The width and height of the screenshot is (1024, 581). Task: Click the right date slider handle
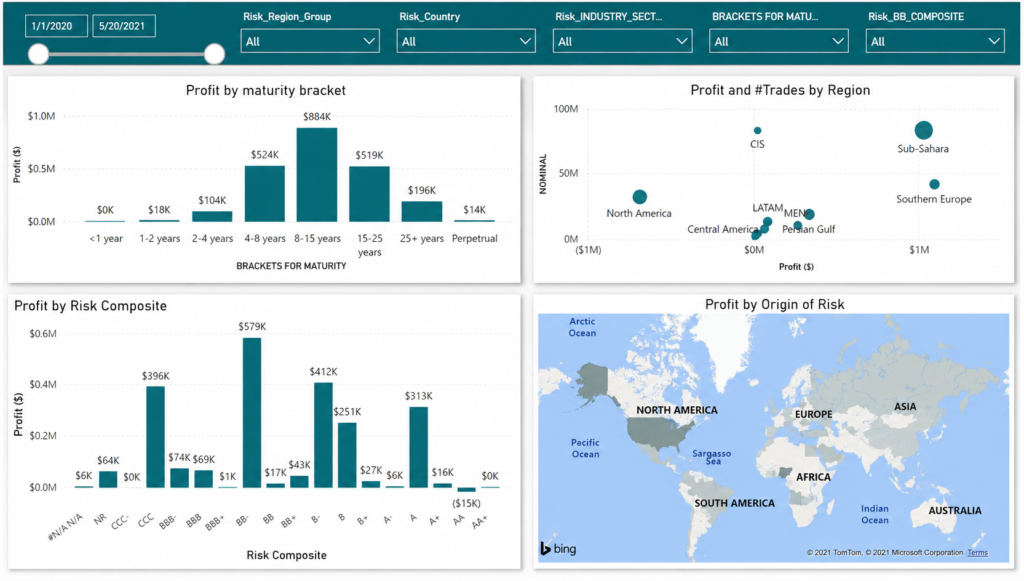[214, 54]
